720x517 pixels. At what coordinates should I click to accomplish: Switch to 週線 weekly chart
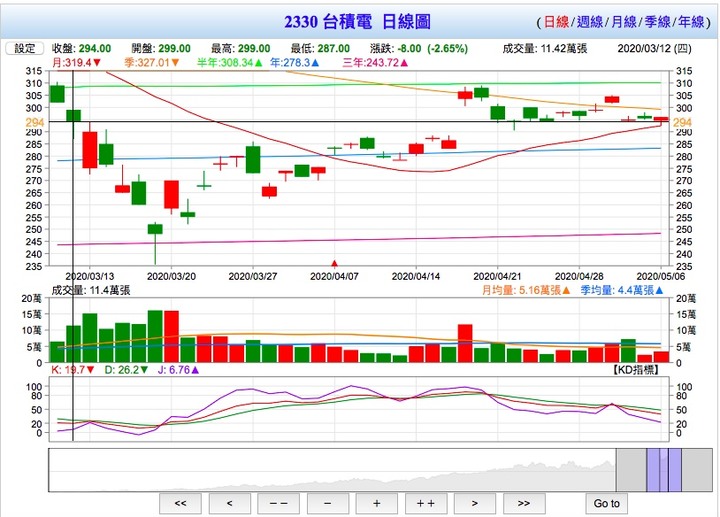[x=590, y=22]
